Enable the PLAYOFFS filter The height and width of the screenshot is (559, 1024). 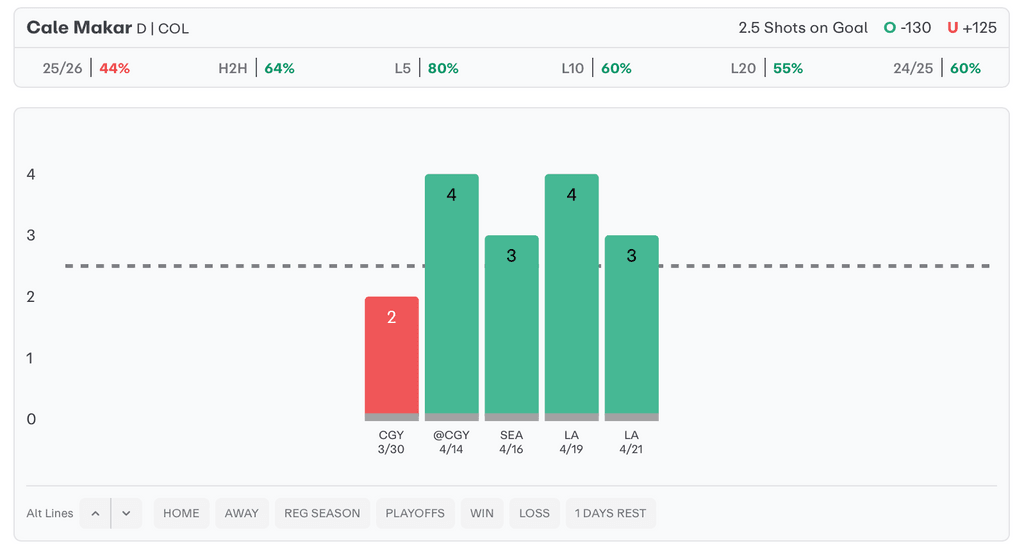(415, 513)
